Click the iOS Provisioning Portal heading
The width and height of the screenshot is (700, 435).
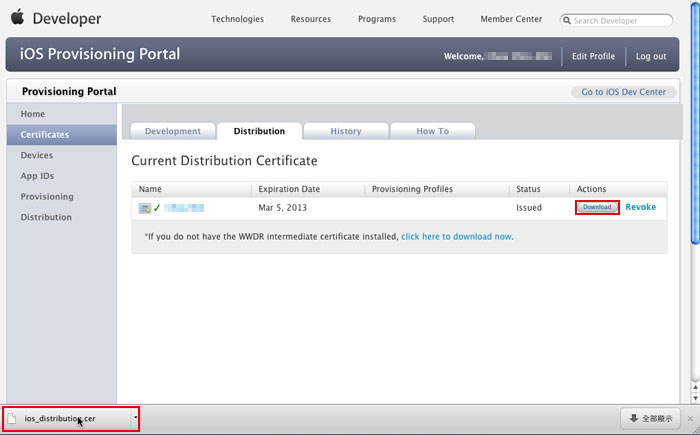pos(100,54)
